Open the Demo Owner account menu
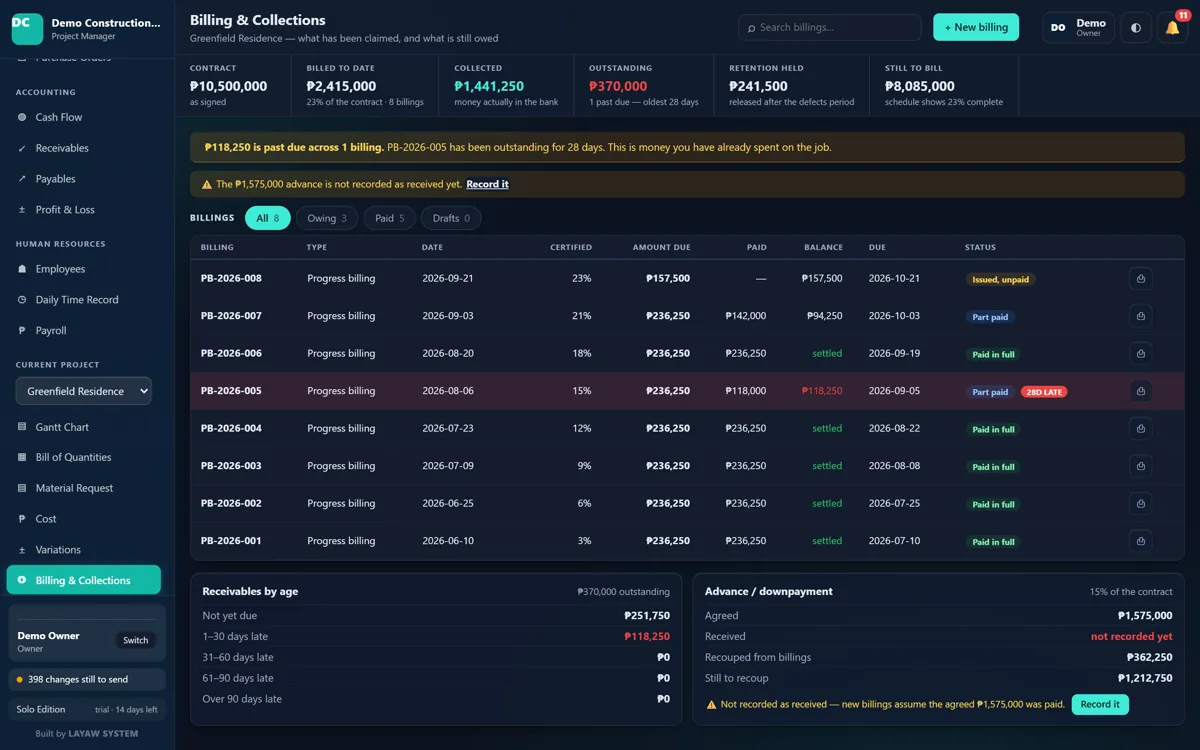The image size is (1200, 750). tap(1078, 28)
